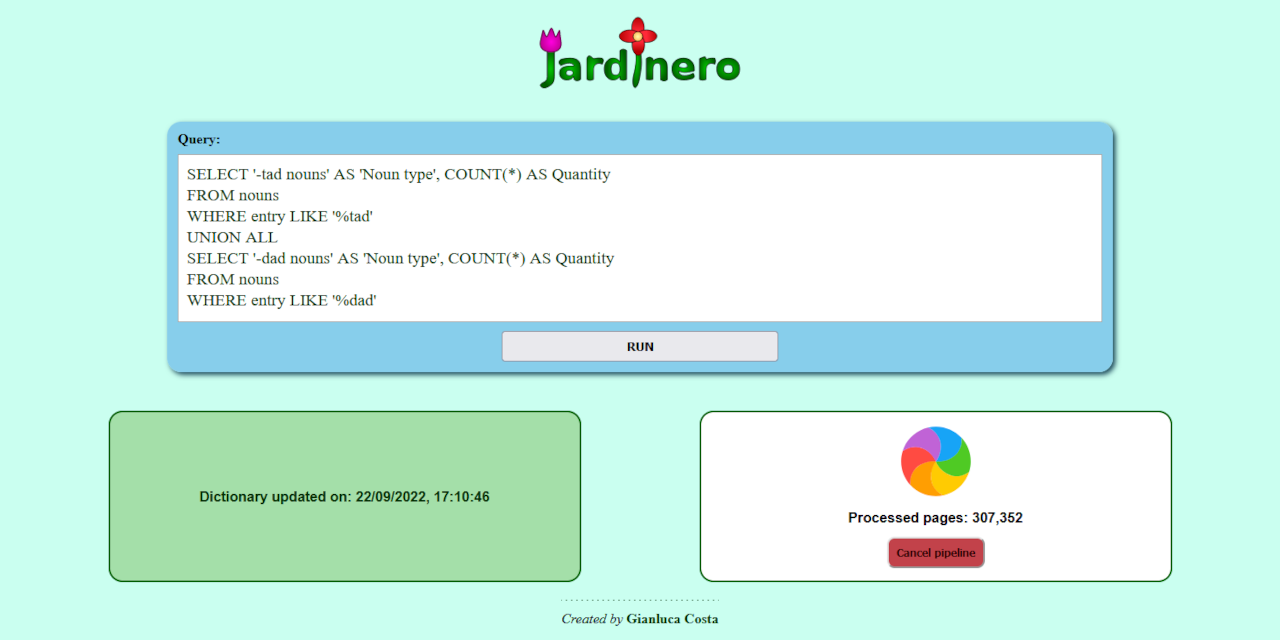Viewport: 1280px width, 640px height.
Task: Click the red flower dotting the logo's letter i
Action: [x=637, y=30]
